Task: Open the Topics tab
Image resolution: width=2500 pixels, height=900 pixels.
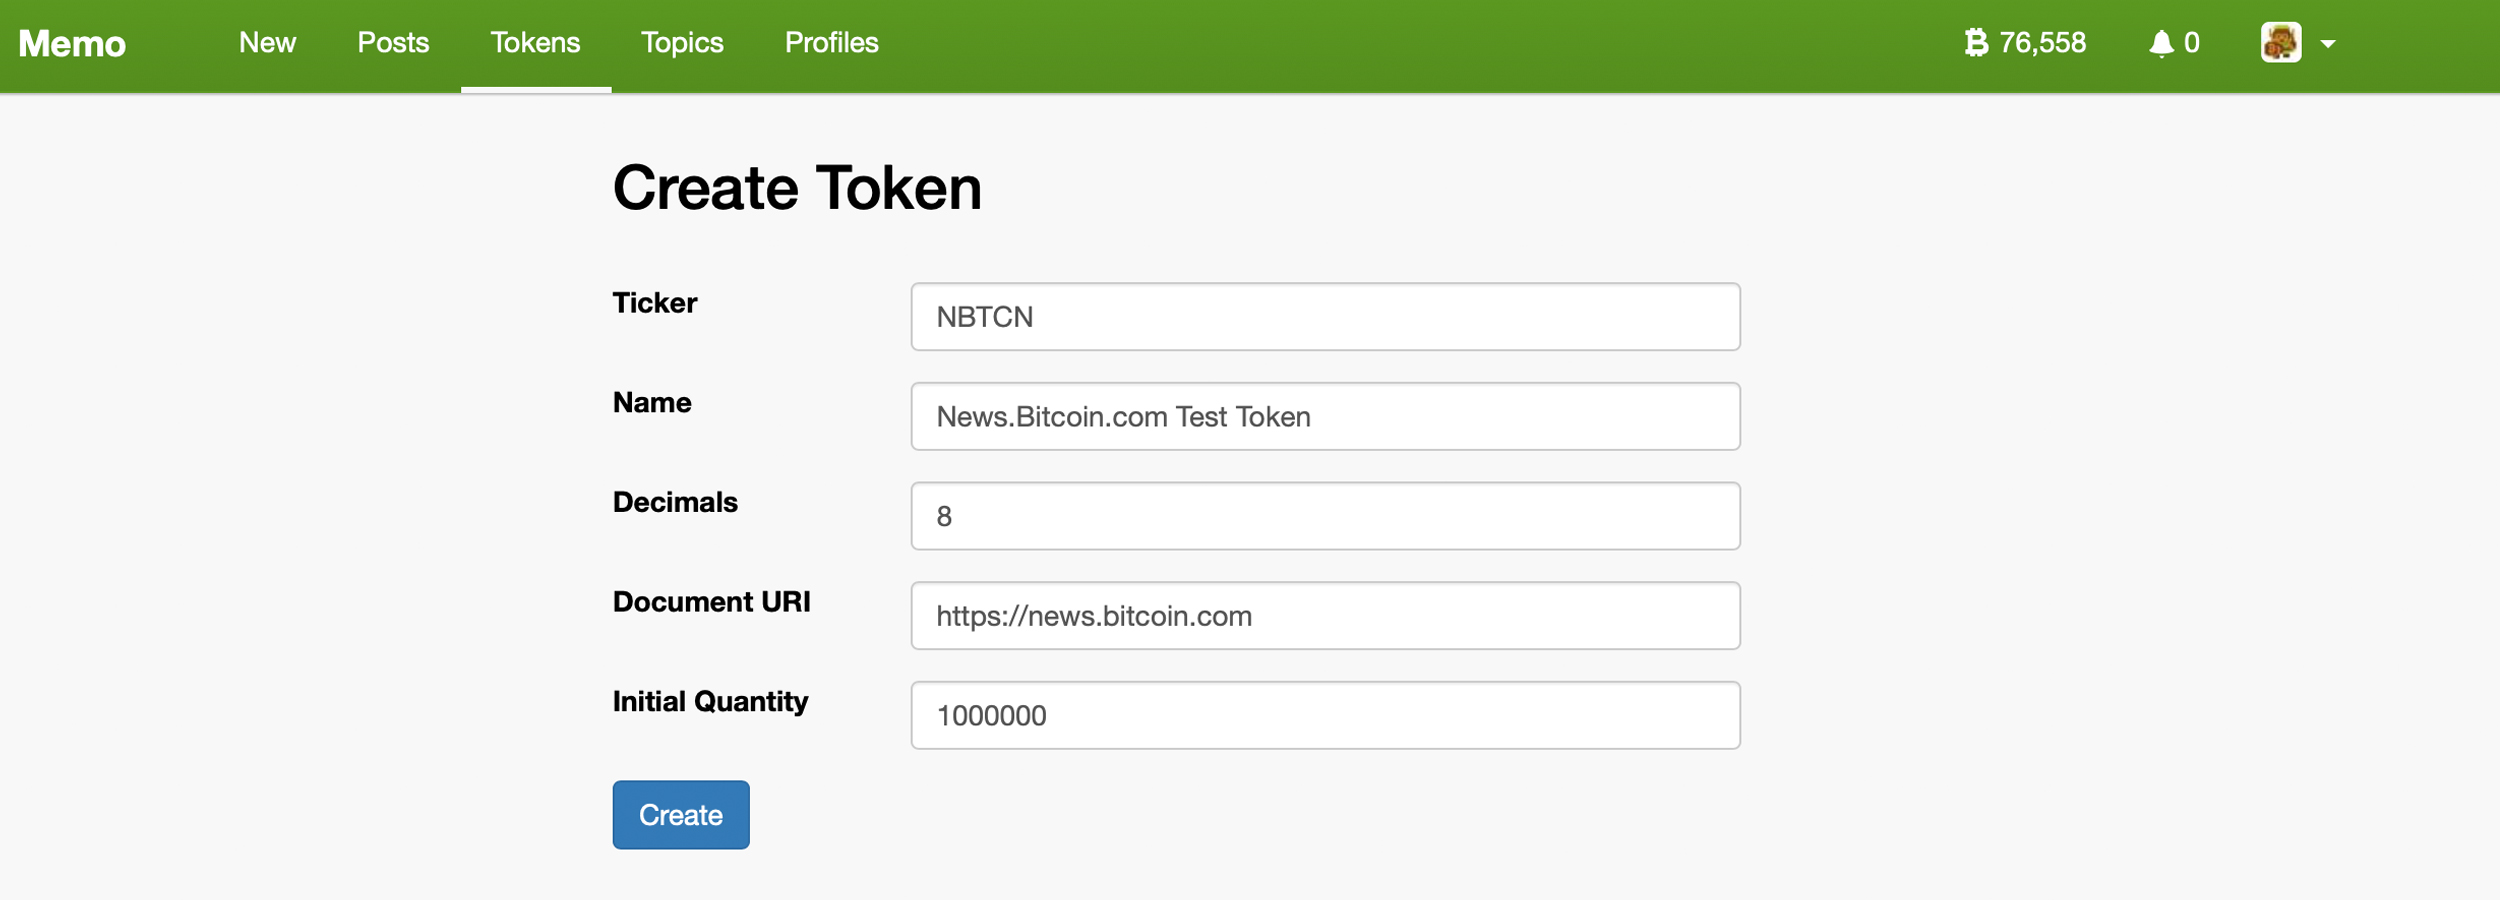Action: 682,43
